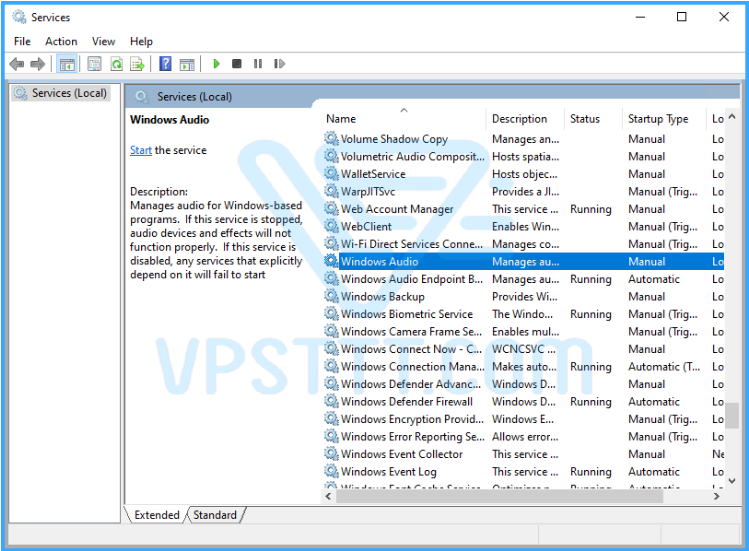
Task: Click gear icon beside Windows Backup
Action: [x=331, y=296]
